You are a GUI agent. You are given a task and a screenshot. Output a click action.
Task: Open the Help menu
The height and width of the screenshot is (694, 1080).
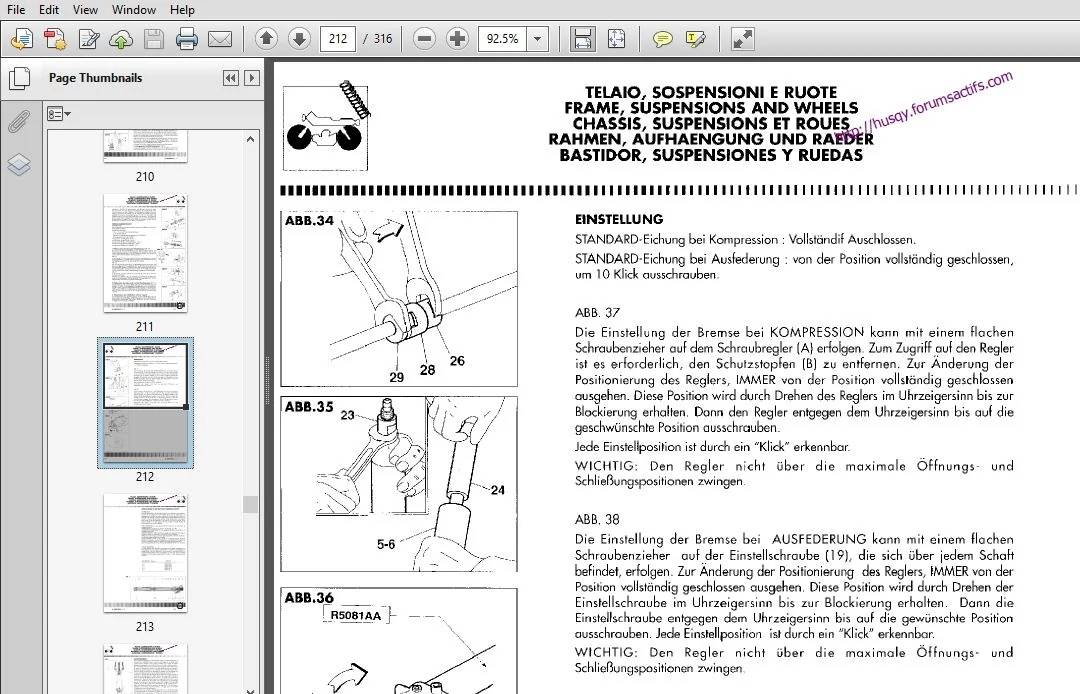pyautogui.click(x=183, y=10)
